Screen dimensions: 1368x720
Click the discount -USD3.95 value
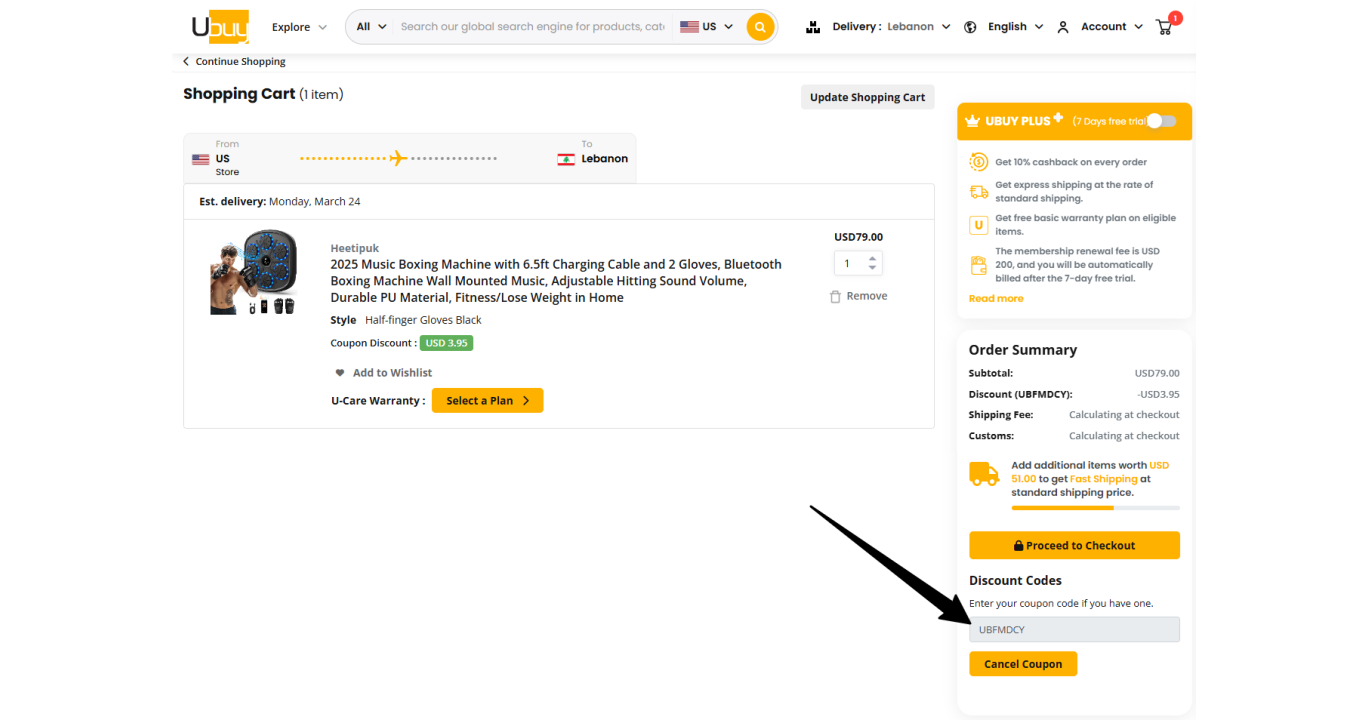(1158, 394)
